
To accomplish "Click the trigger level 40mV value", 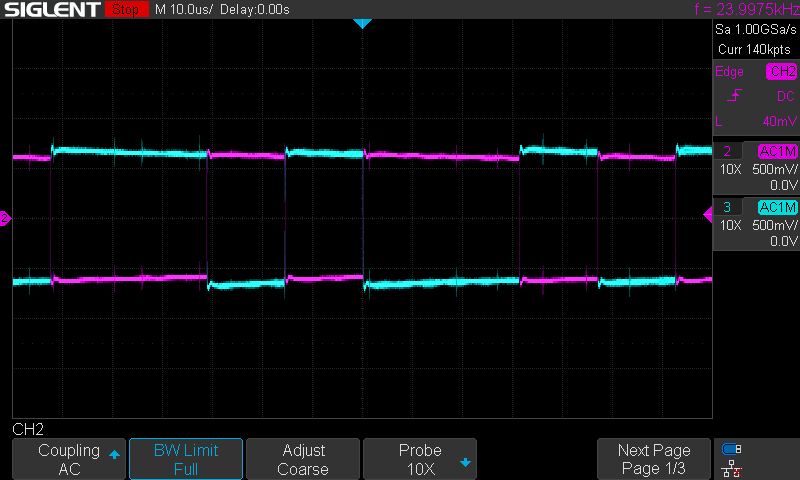I will coord(778,121).
